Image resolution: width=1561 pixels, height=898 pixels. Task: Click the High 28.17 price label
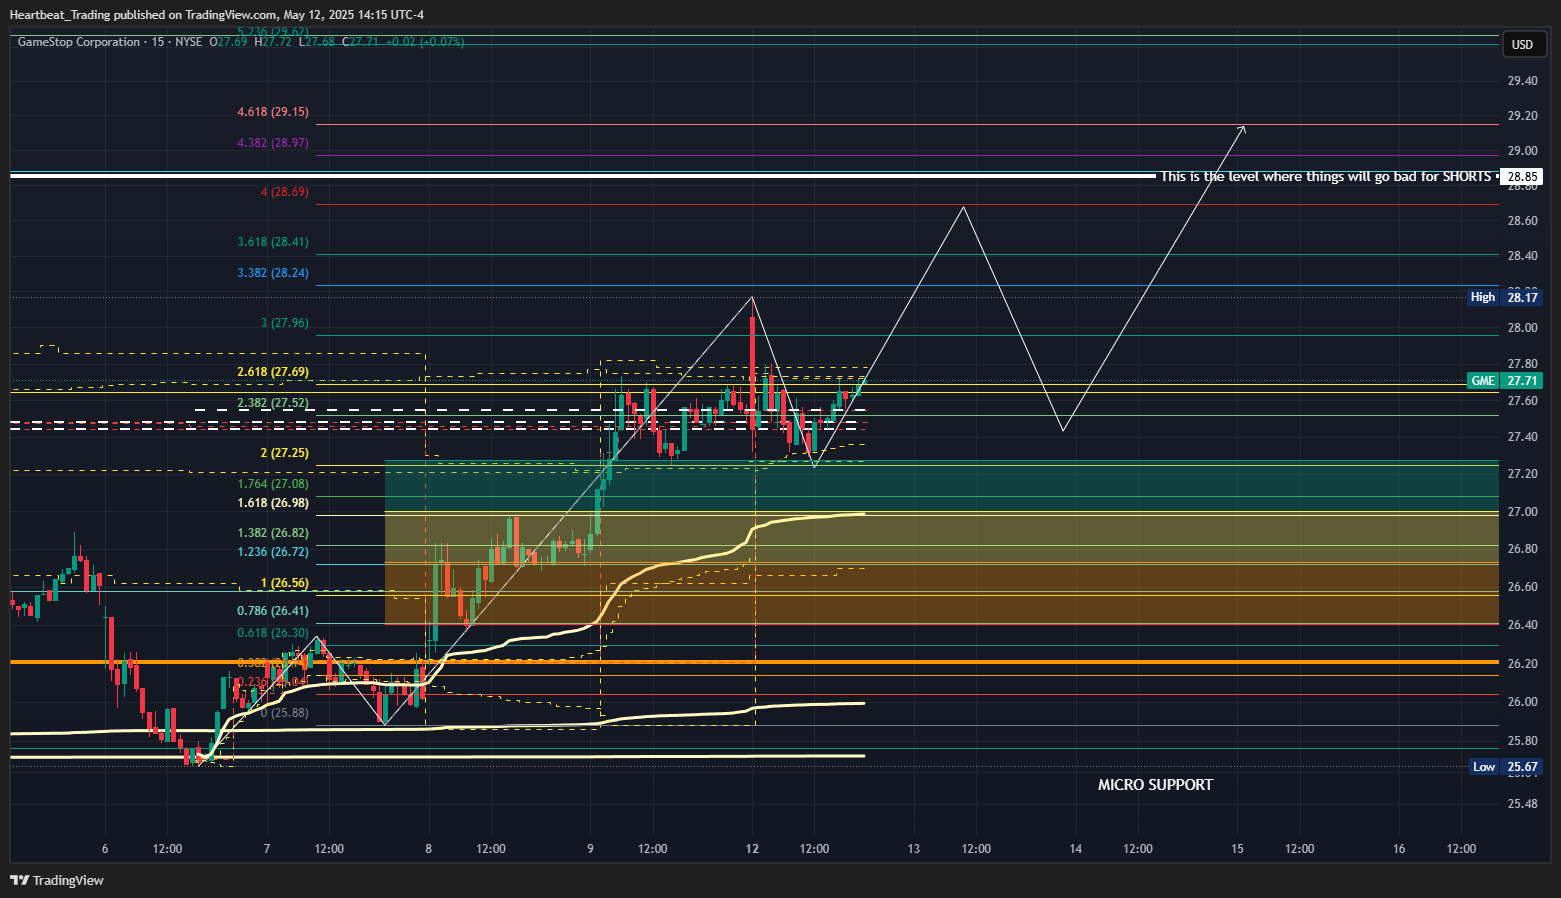(1505, 297)
